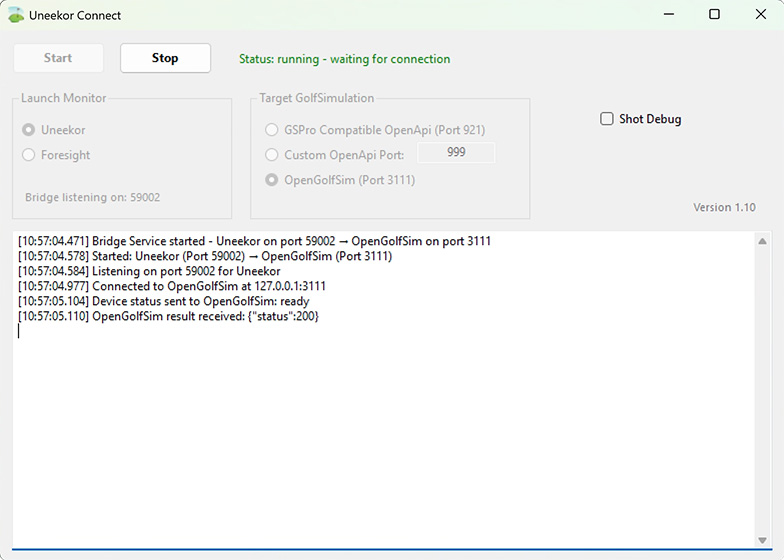
Task: Click inside the empty log output area
Action: [380, 440]
